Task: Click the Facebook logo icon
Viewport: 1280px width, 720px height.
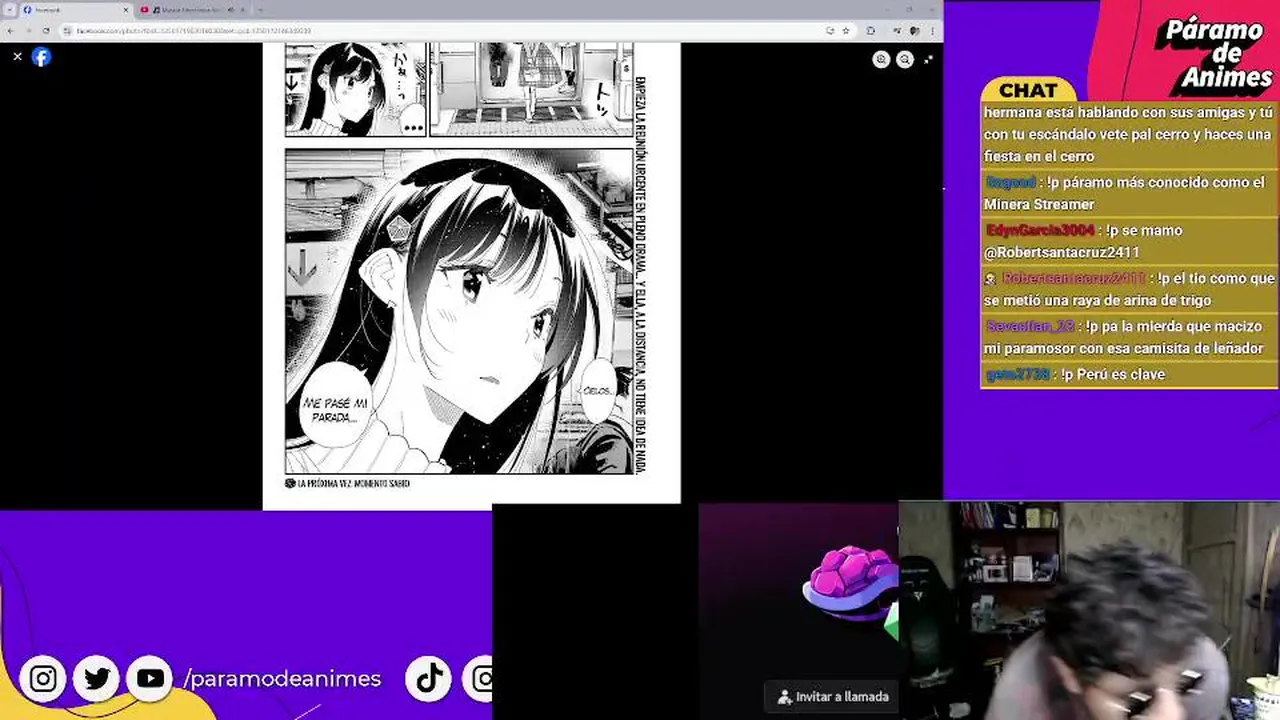Action: click(x=41, y=57)
